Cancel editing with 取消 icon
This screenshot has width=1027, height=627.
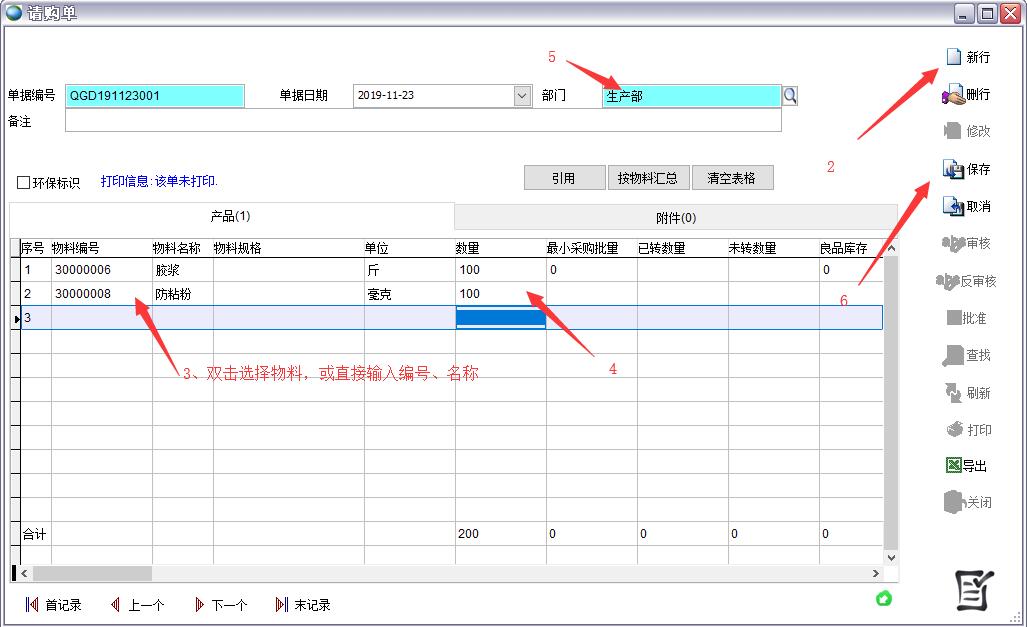(x=953, y=206)
